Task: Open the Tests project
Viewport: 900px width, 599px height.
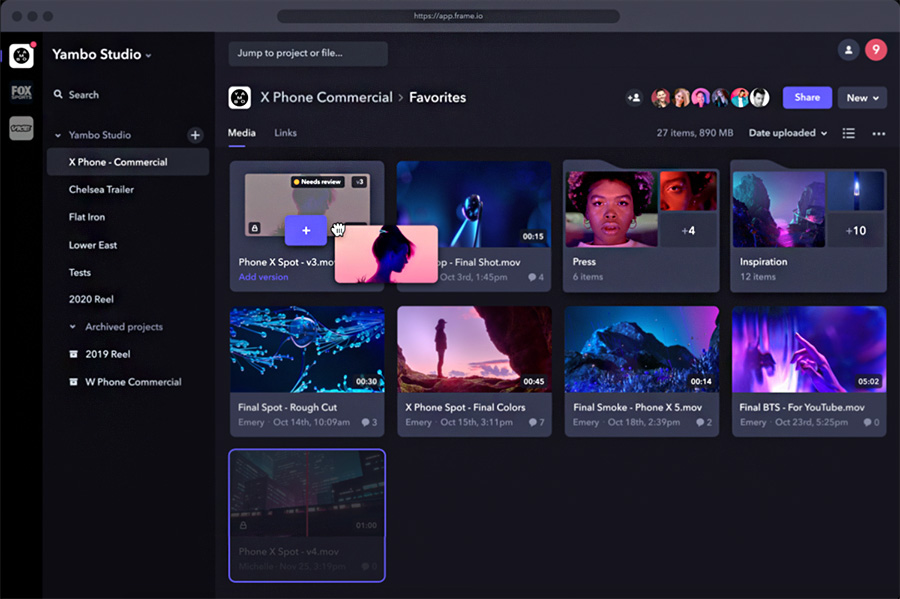Action: coord(80,273)
